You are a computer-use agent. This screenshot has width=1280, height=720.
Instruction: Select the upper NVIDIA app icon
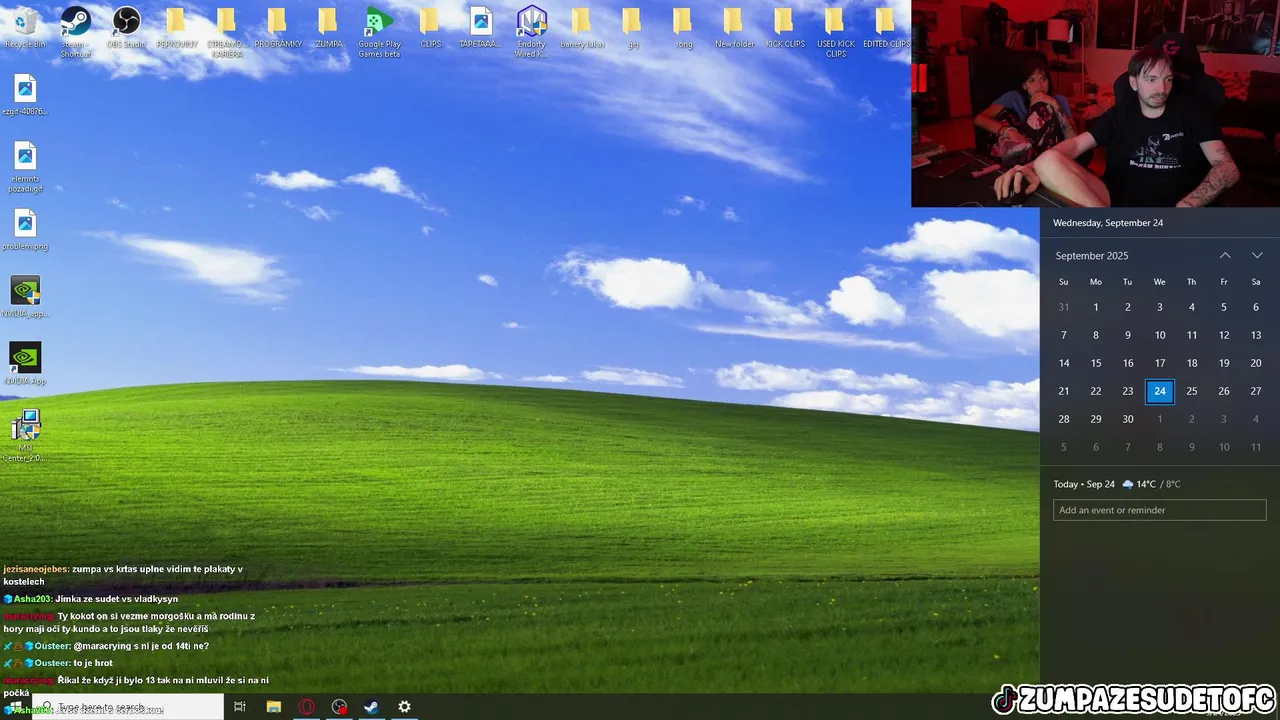(25, 297)
